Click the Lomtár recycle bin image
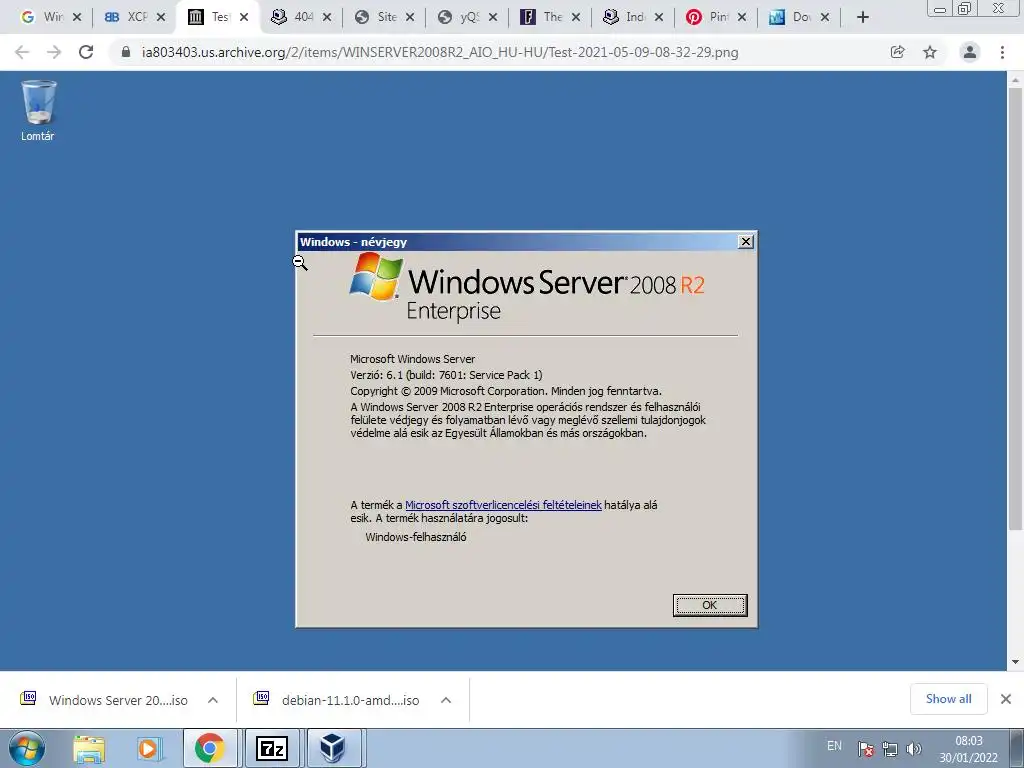 (x=39, y=103)
